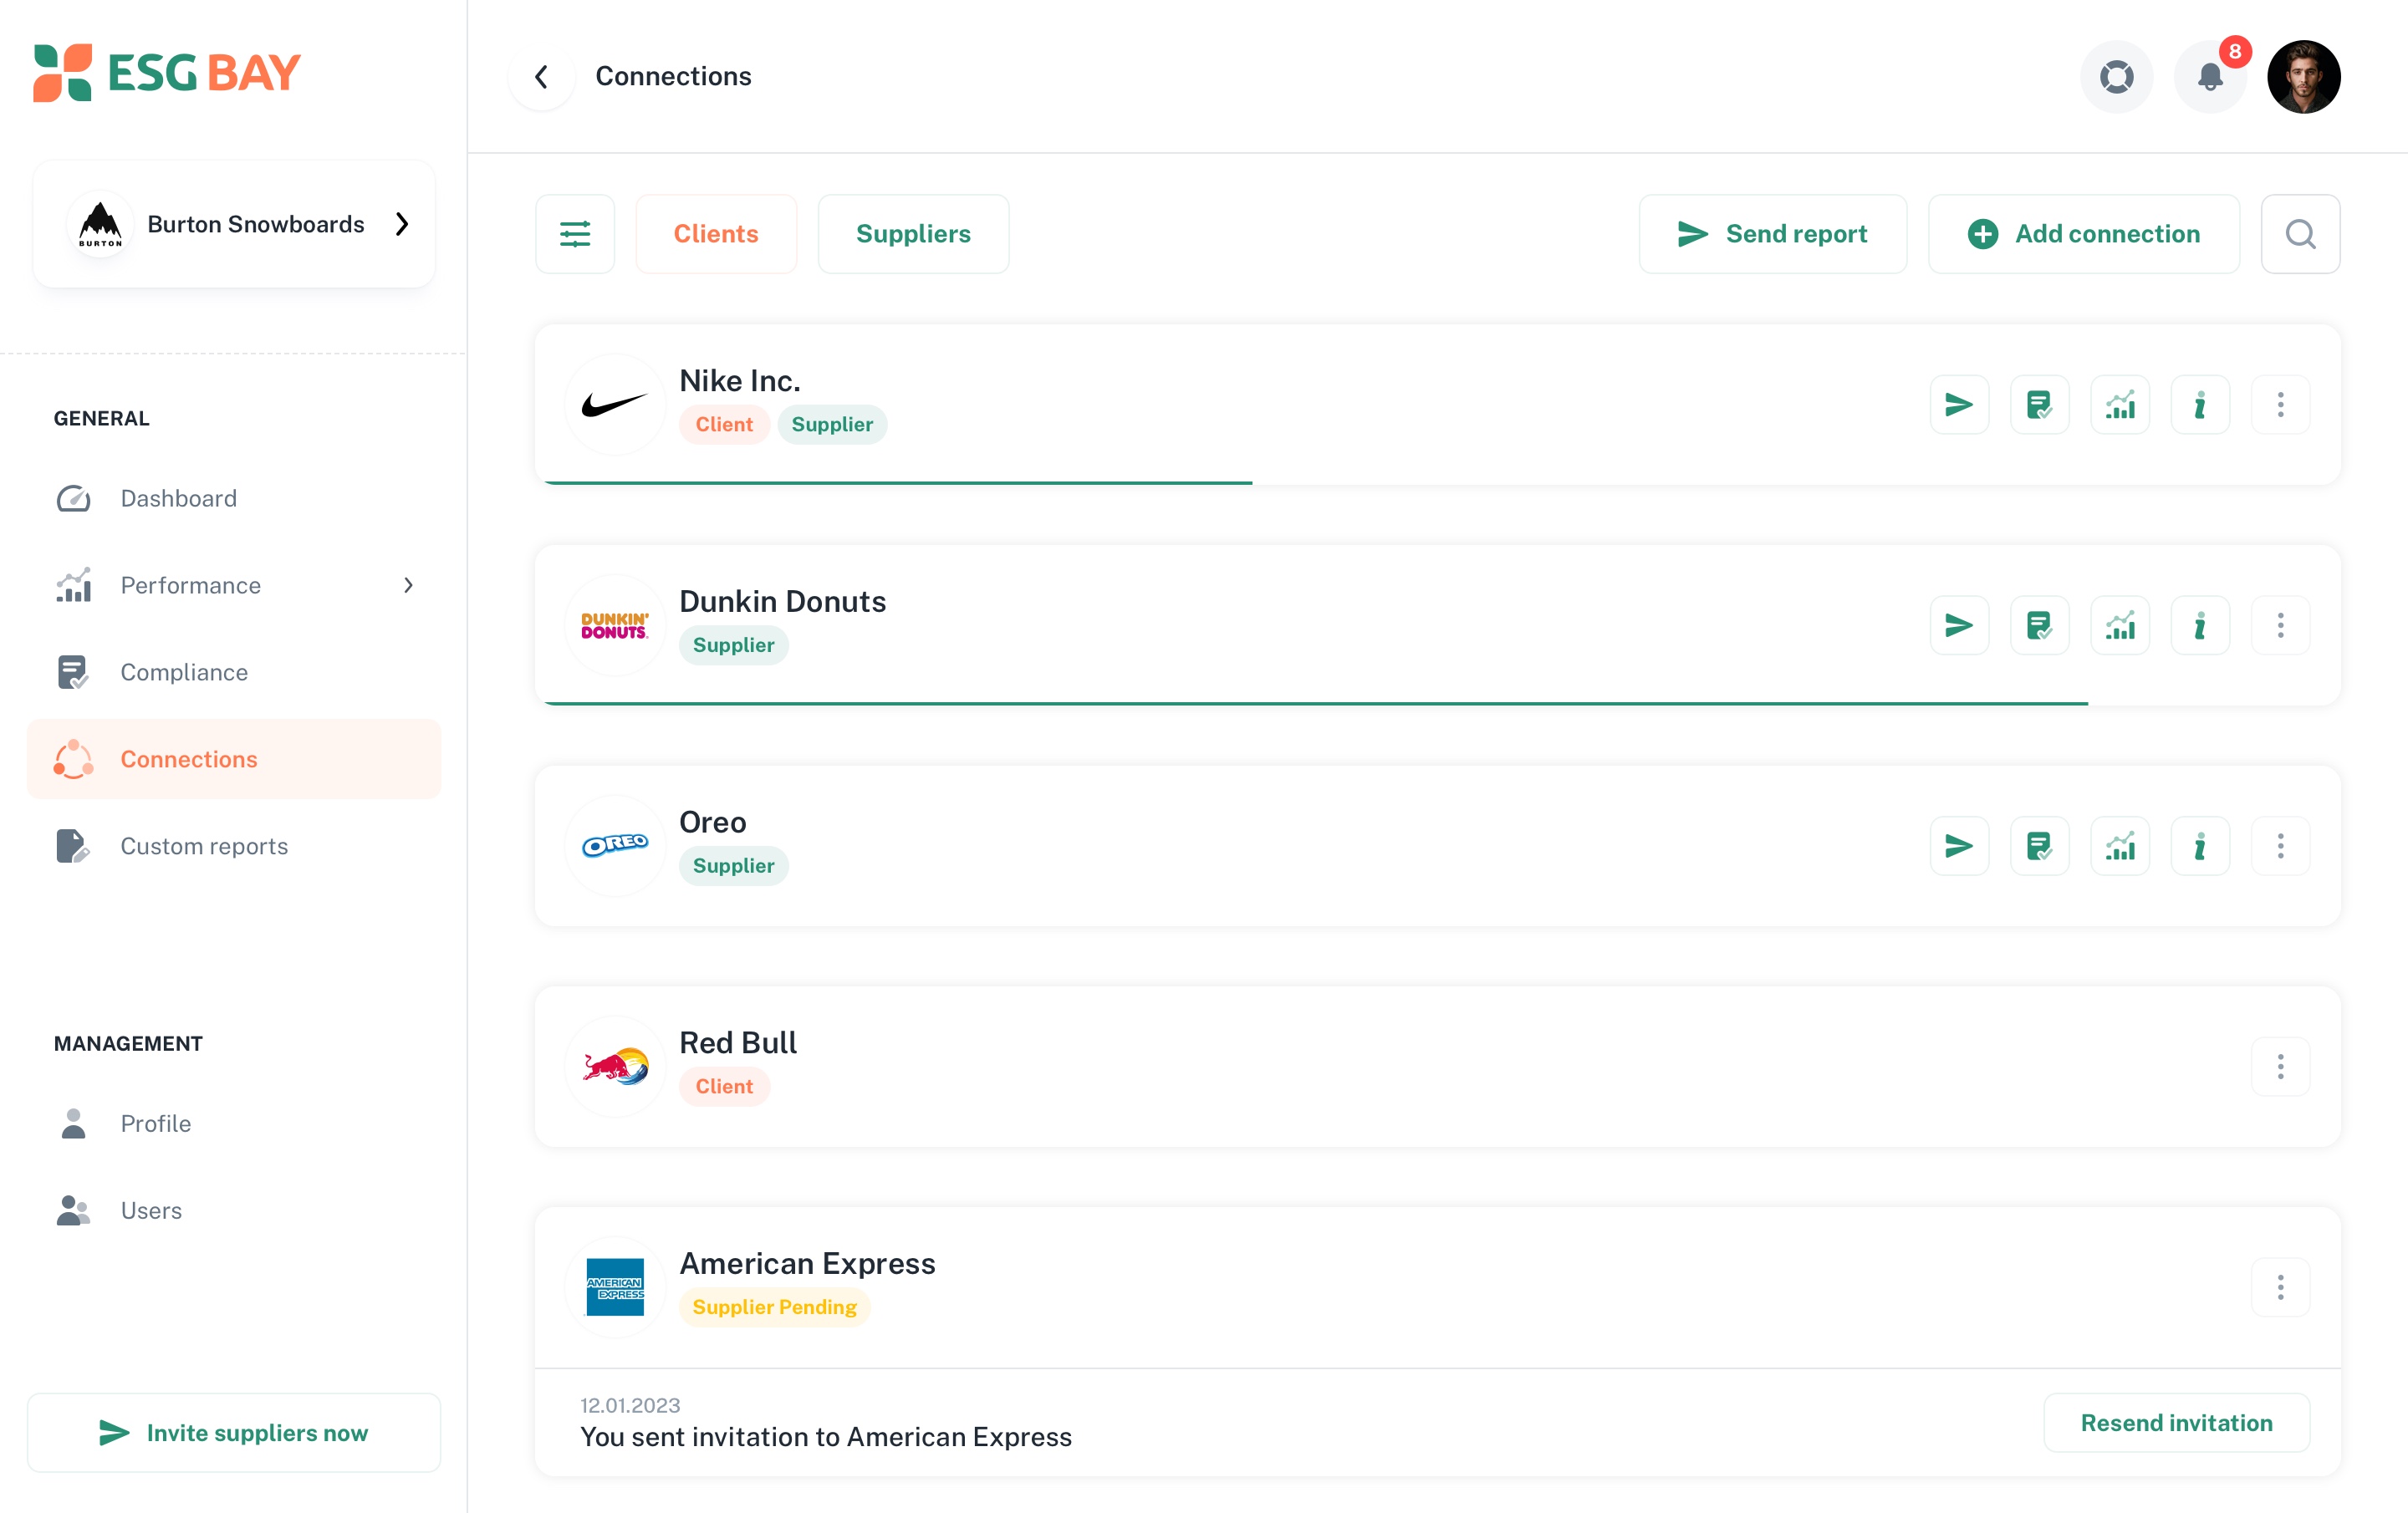Click the Nike logo thumbnail
The width and height of the screenshot is (2408, 1513).
tap(615, 405)
